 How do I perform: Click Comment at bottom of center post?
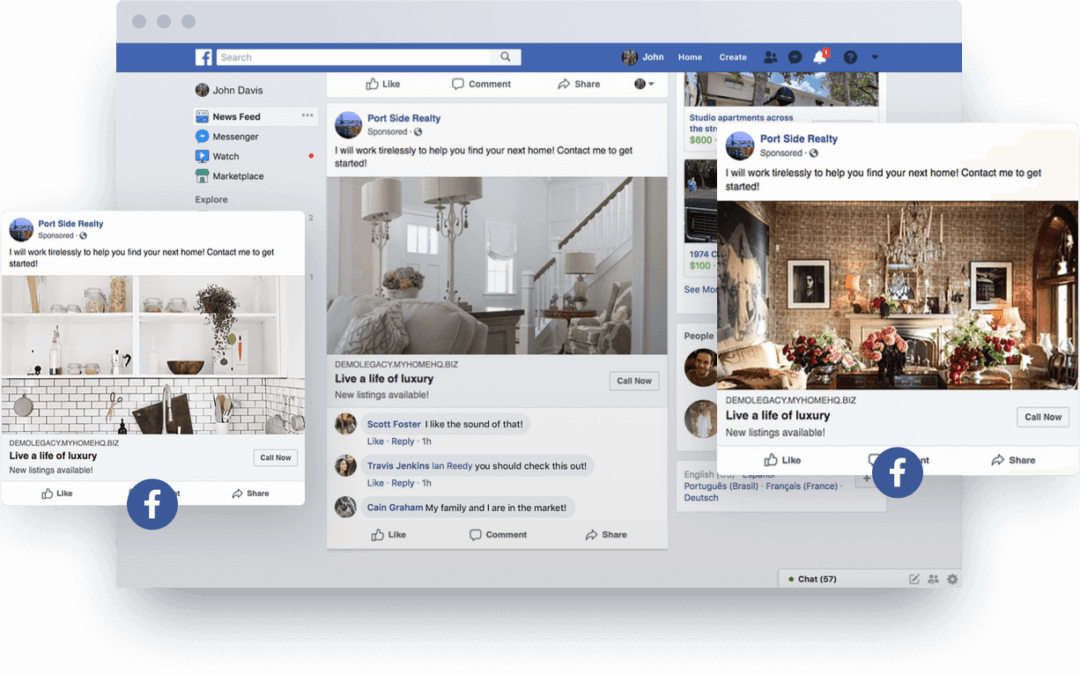[x=498, y=534]
